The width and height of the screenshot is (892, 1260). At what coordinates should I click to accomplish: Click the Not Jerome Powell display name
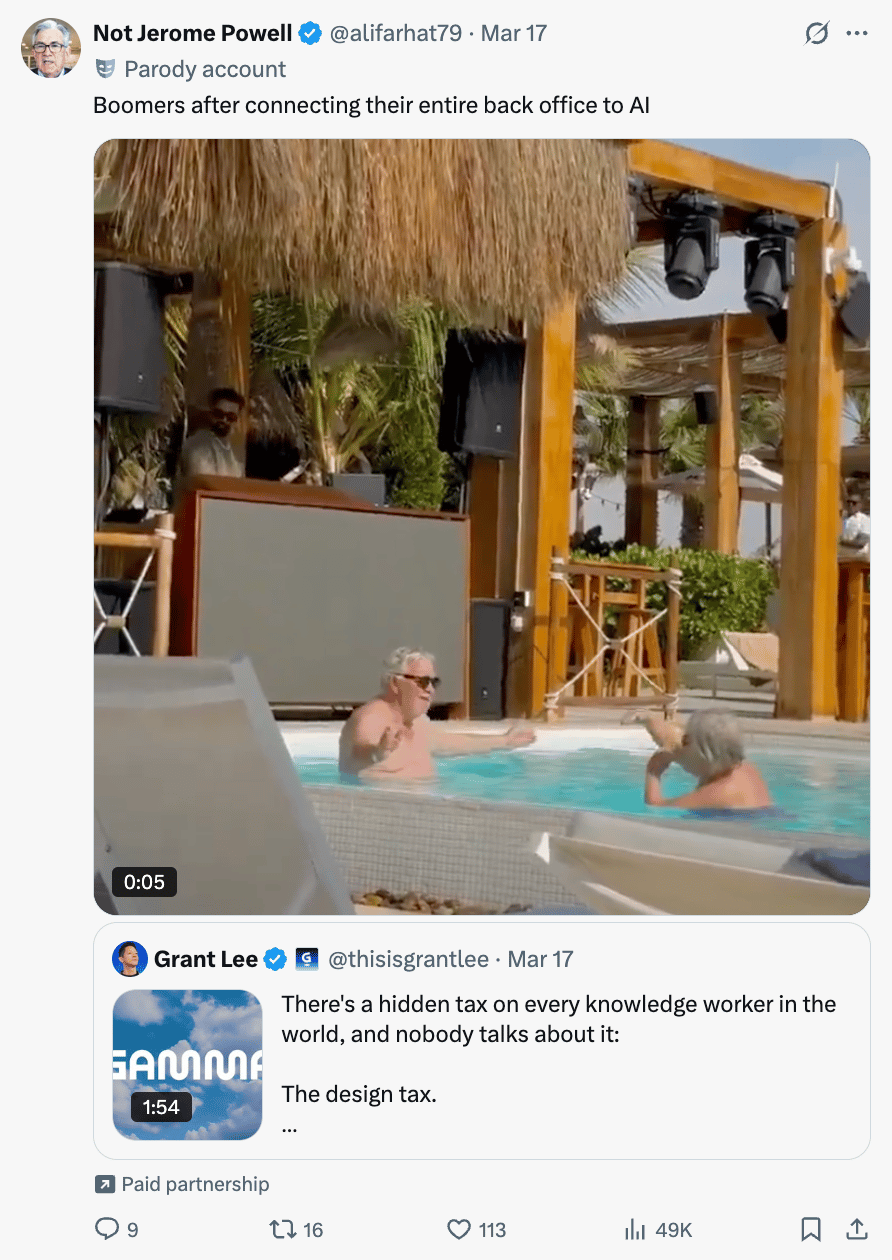pyautogui.click(x=193, y=33)
